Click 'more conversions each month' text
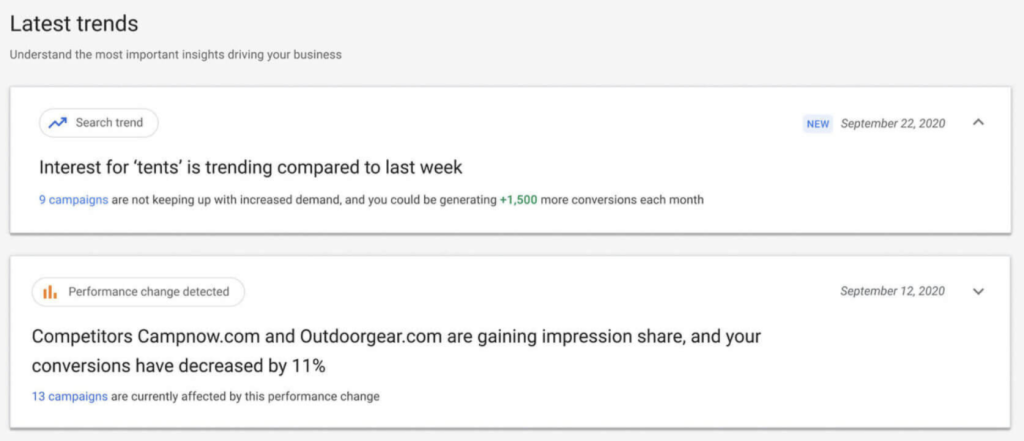The width and height of the screenshot is (1024, 441). coord(622,200)
